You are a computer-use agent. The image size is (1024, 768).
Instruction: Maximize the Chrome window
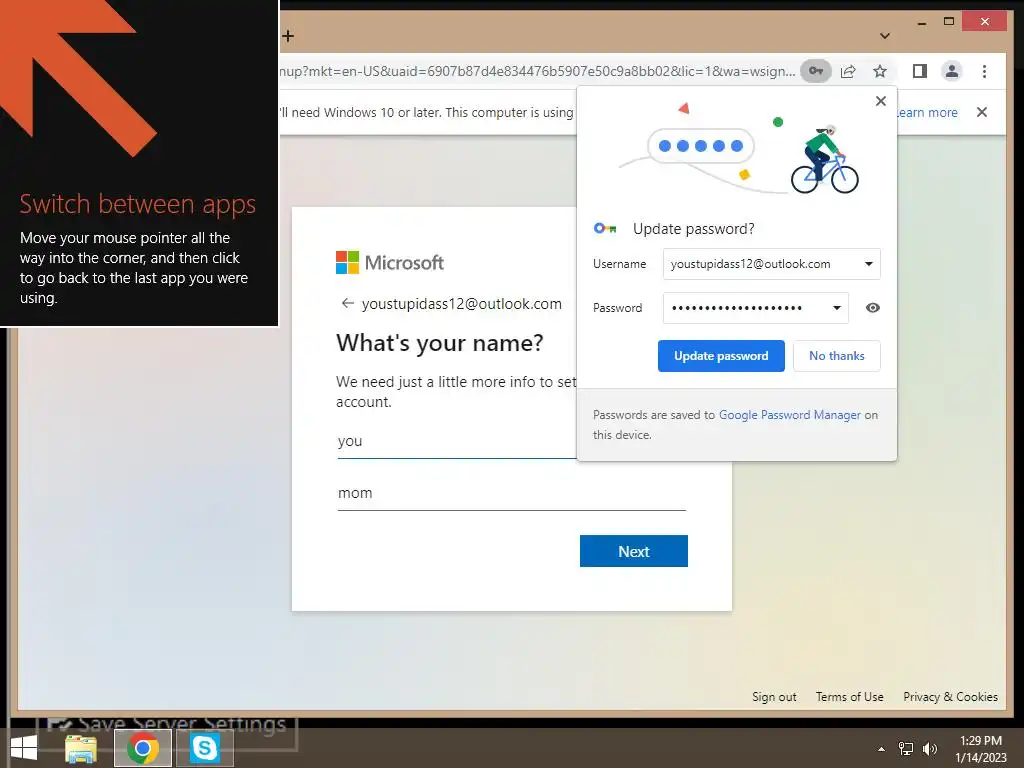[x=949, y=22]
